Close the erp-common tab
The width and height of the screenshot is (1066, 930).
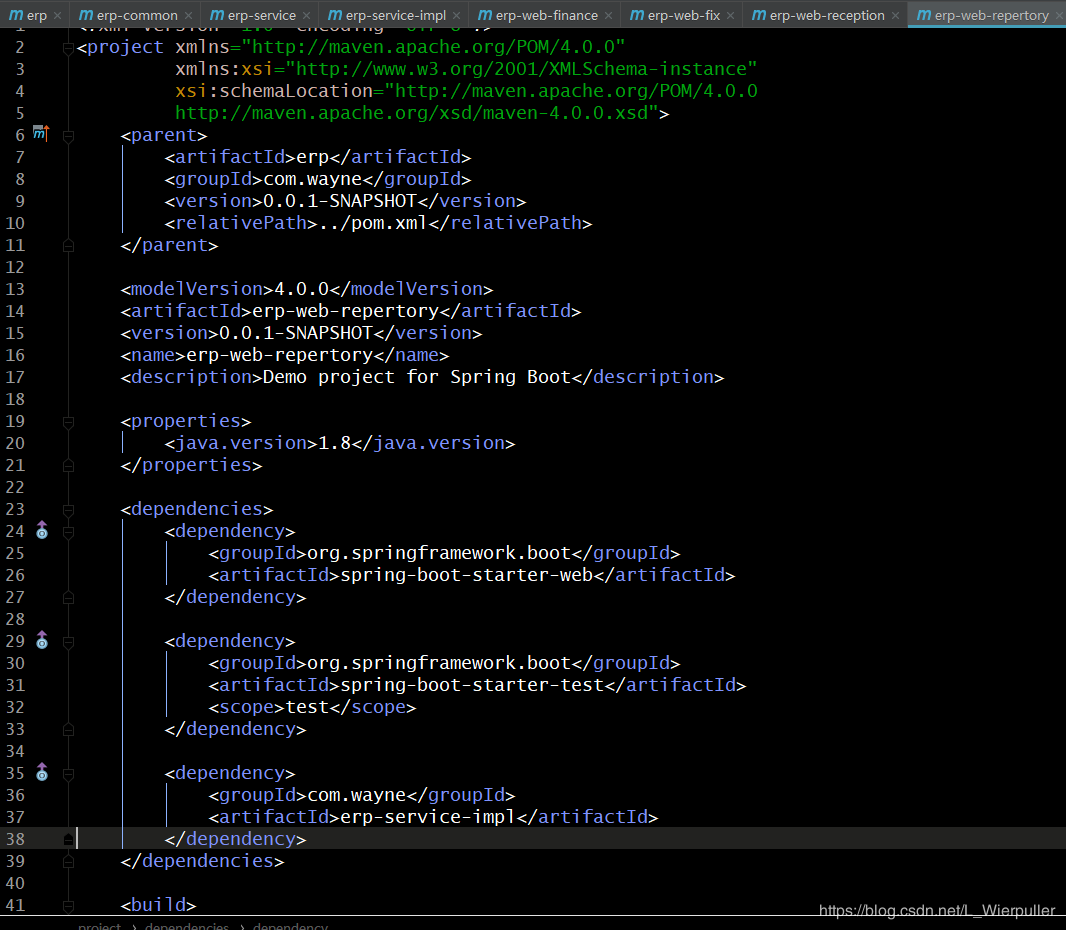(188, 16)
